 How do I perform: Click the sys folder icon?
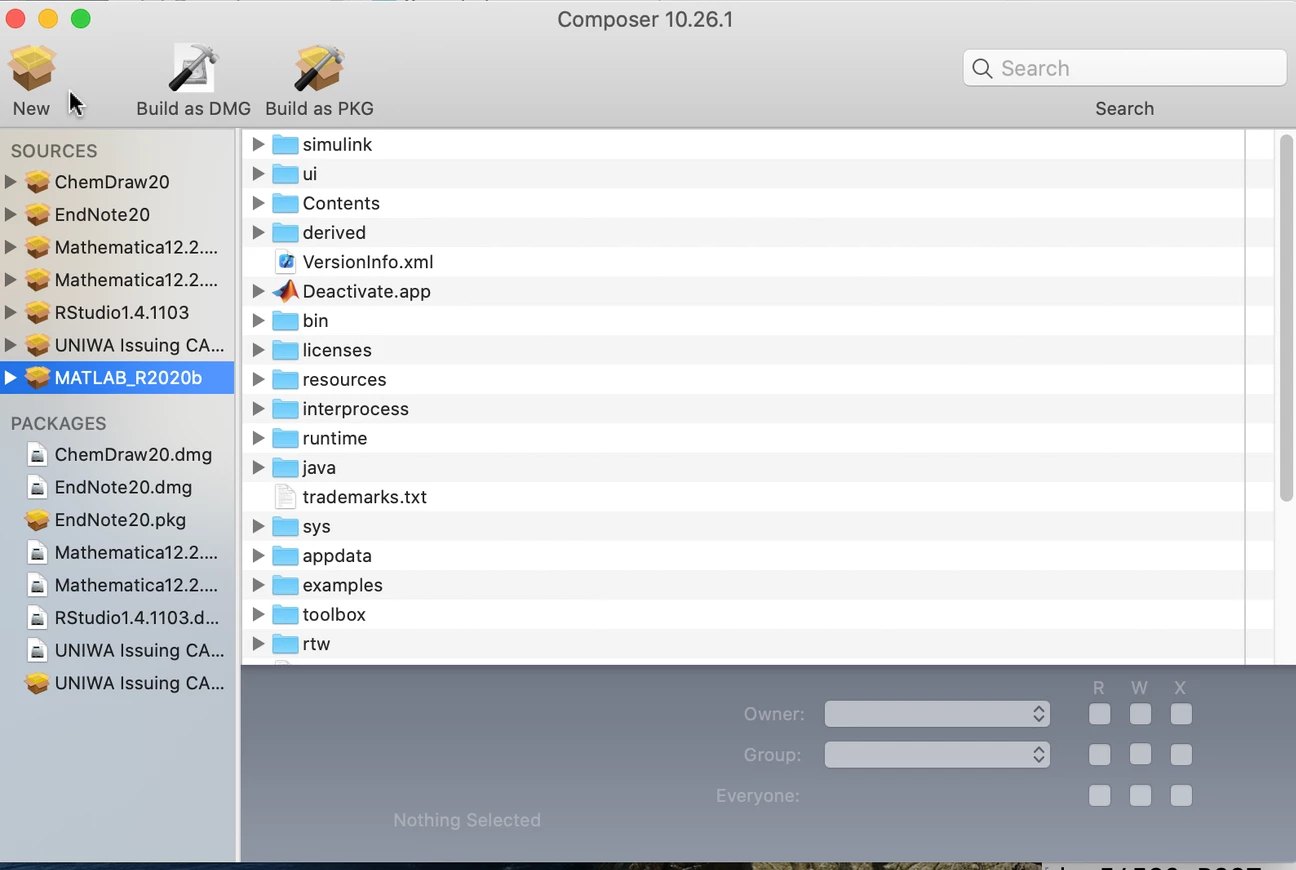tap(286, 526)
